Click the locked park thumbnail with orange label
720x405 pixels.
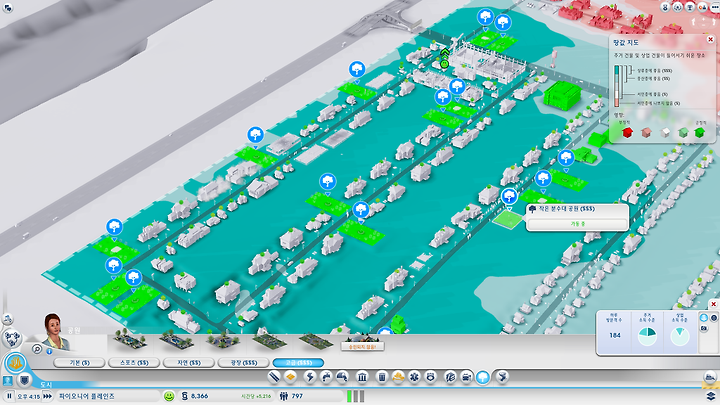coord(363,343)
